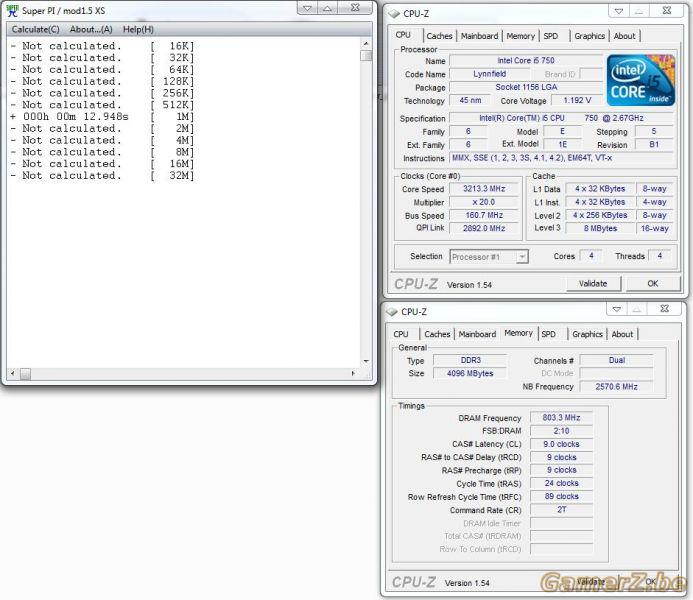693x600 pixels.
Task: Click the 'Not calculated' 16K row in Super PI
Action: coord(102,46)
